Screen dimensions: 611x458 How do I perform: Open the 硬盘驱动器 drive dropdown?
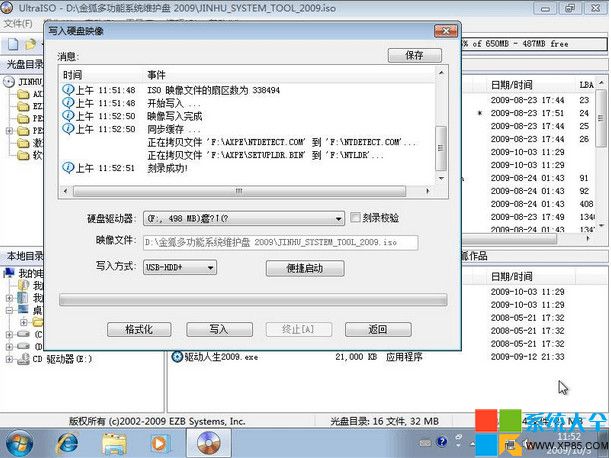(x=339, y=219)
